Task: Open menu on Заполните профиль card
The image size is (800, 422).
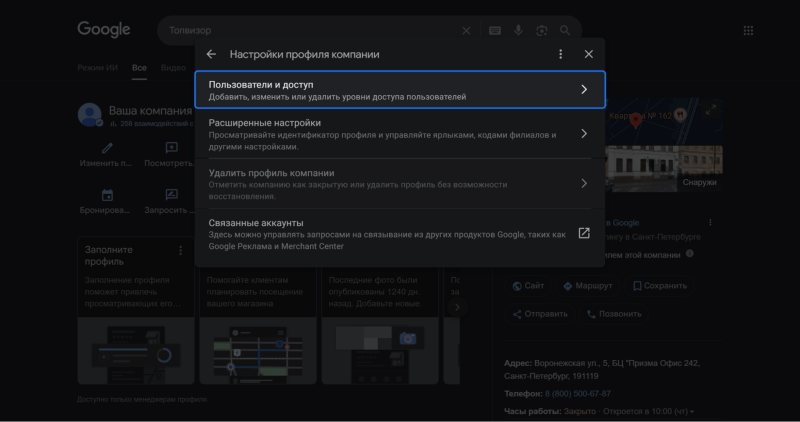Action: pos(180,251)
